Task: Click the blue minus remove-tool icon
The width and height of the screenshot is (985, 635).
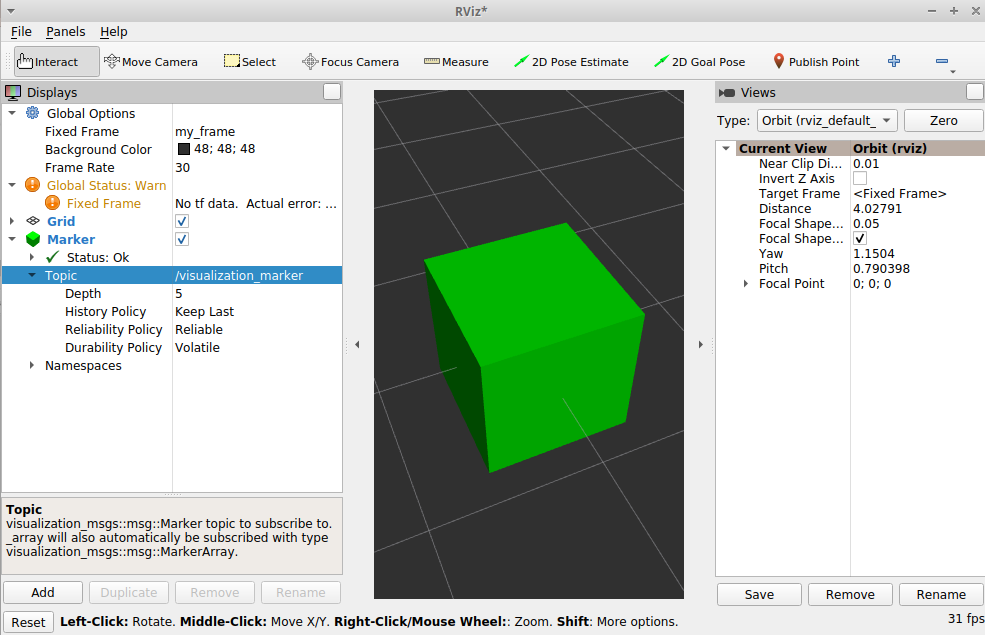Action: 942,61
